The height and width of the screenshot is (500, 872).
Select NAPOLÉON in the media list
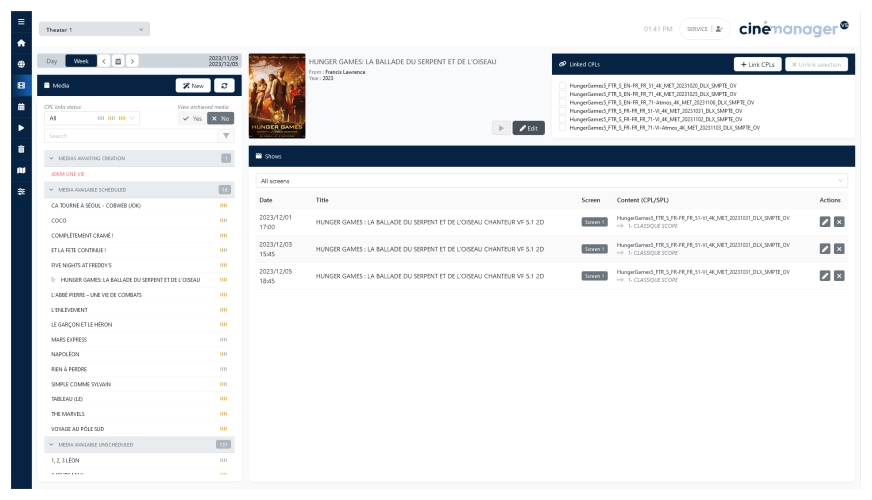(66, 354)
